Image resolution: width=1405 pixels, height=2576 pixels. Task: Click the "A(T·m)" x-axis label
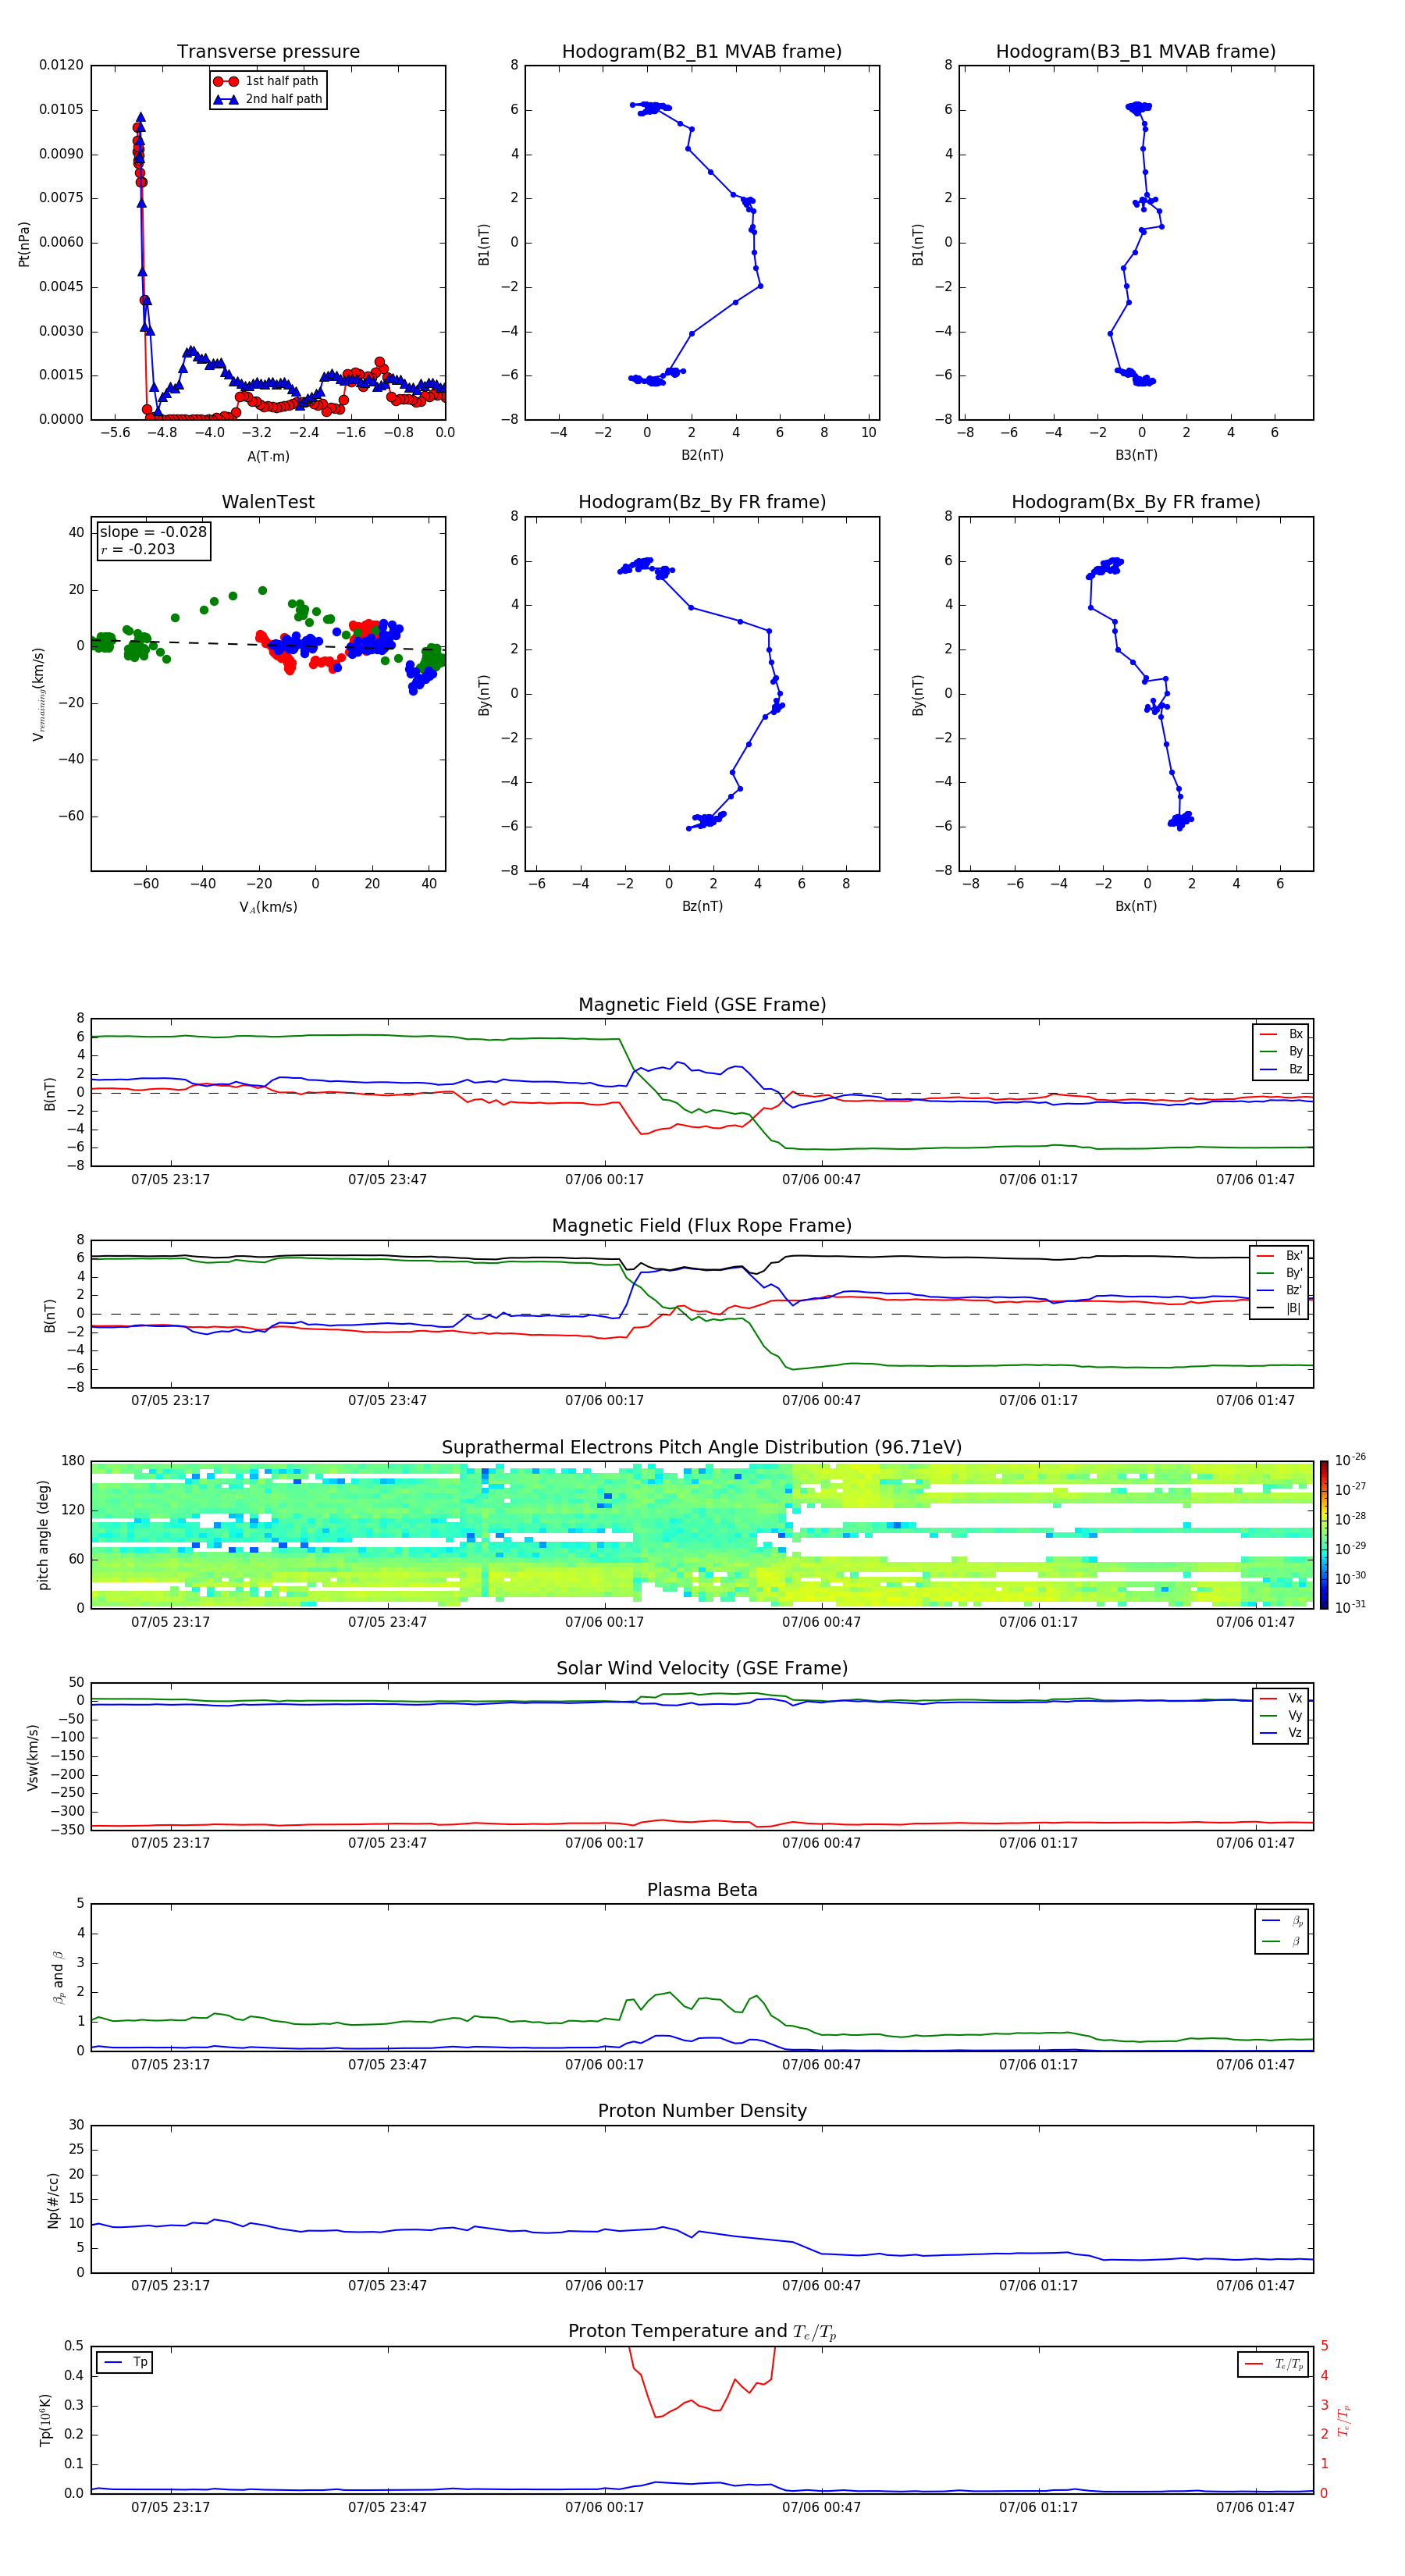pos(268,457)
